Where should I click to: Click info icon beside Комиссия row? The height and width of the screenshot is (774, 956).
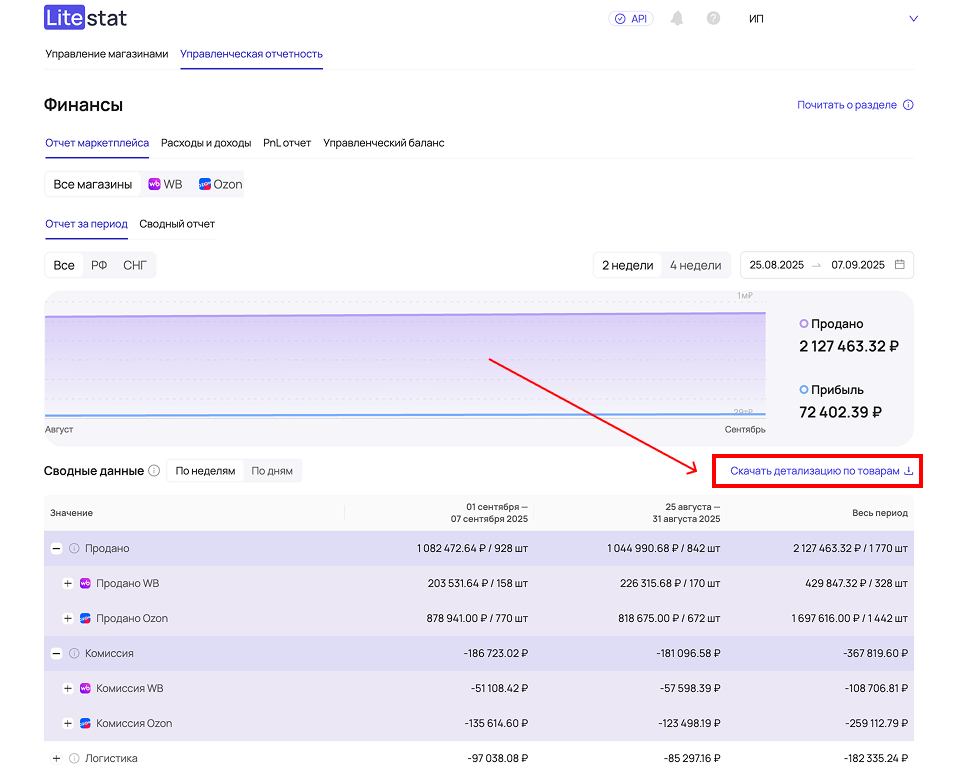tap(74, 653)
